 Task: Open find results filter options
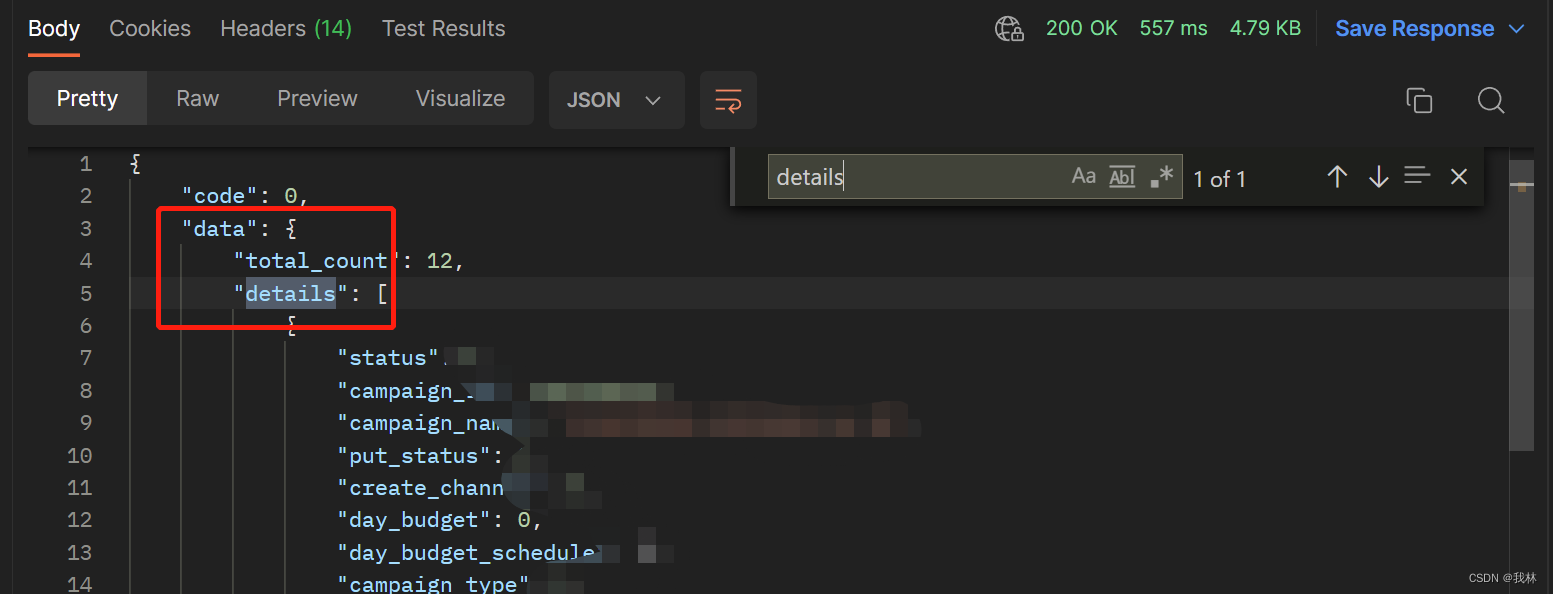tap(1417, 177)
